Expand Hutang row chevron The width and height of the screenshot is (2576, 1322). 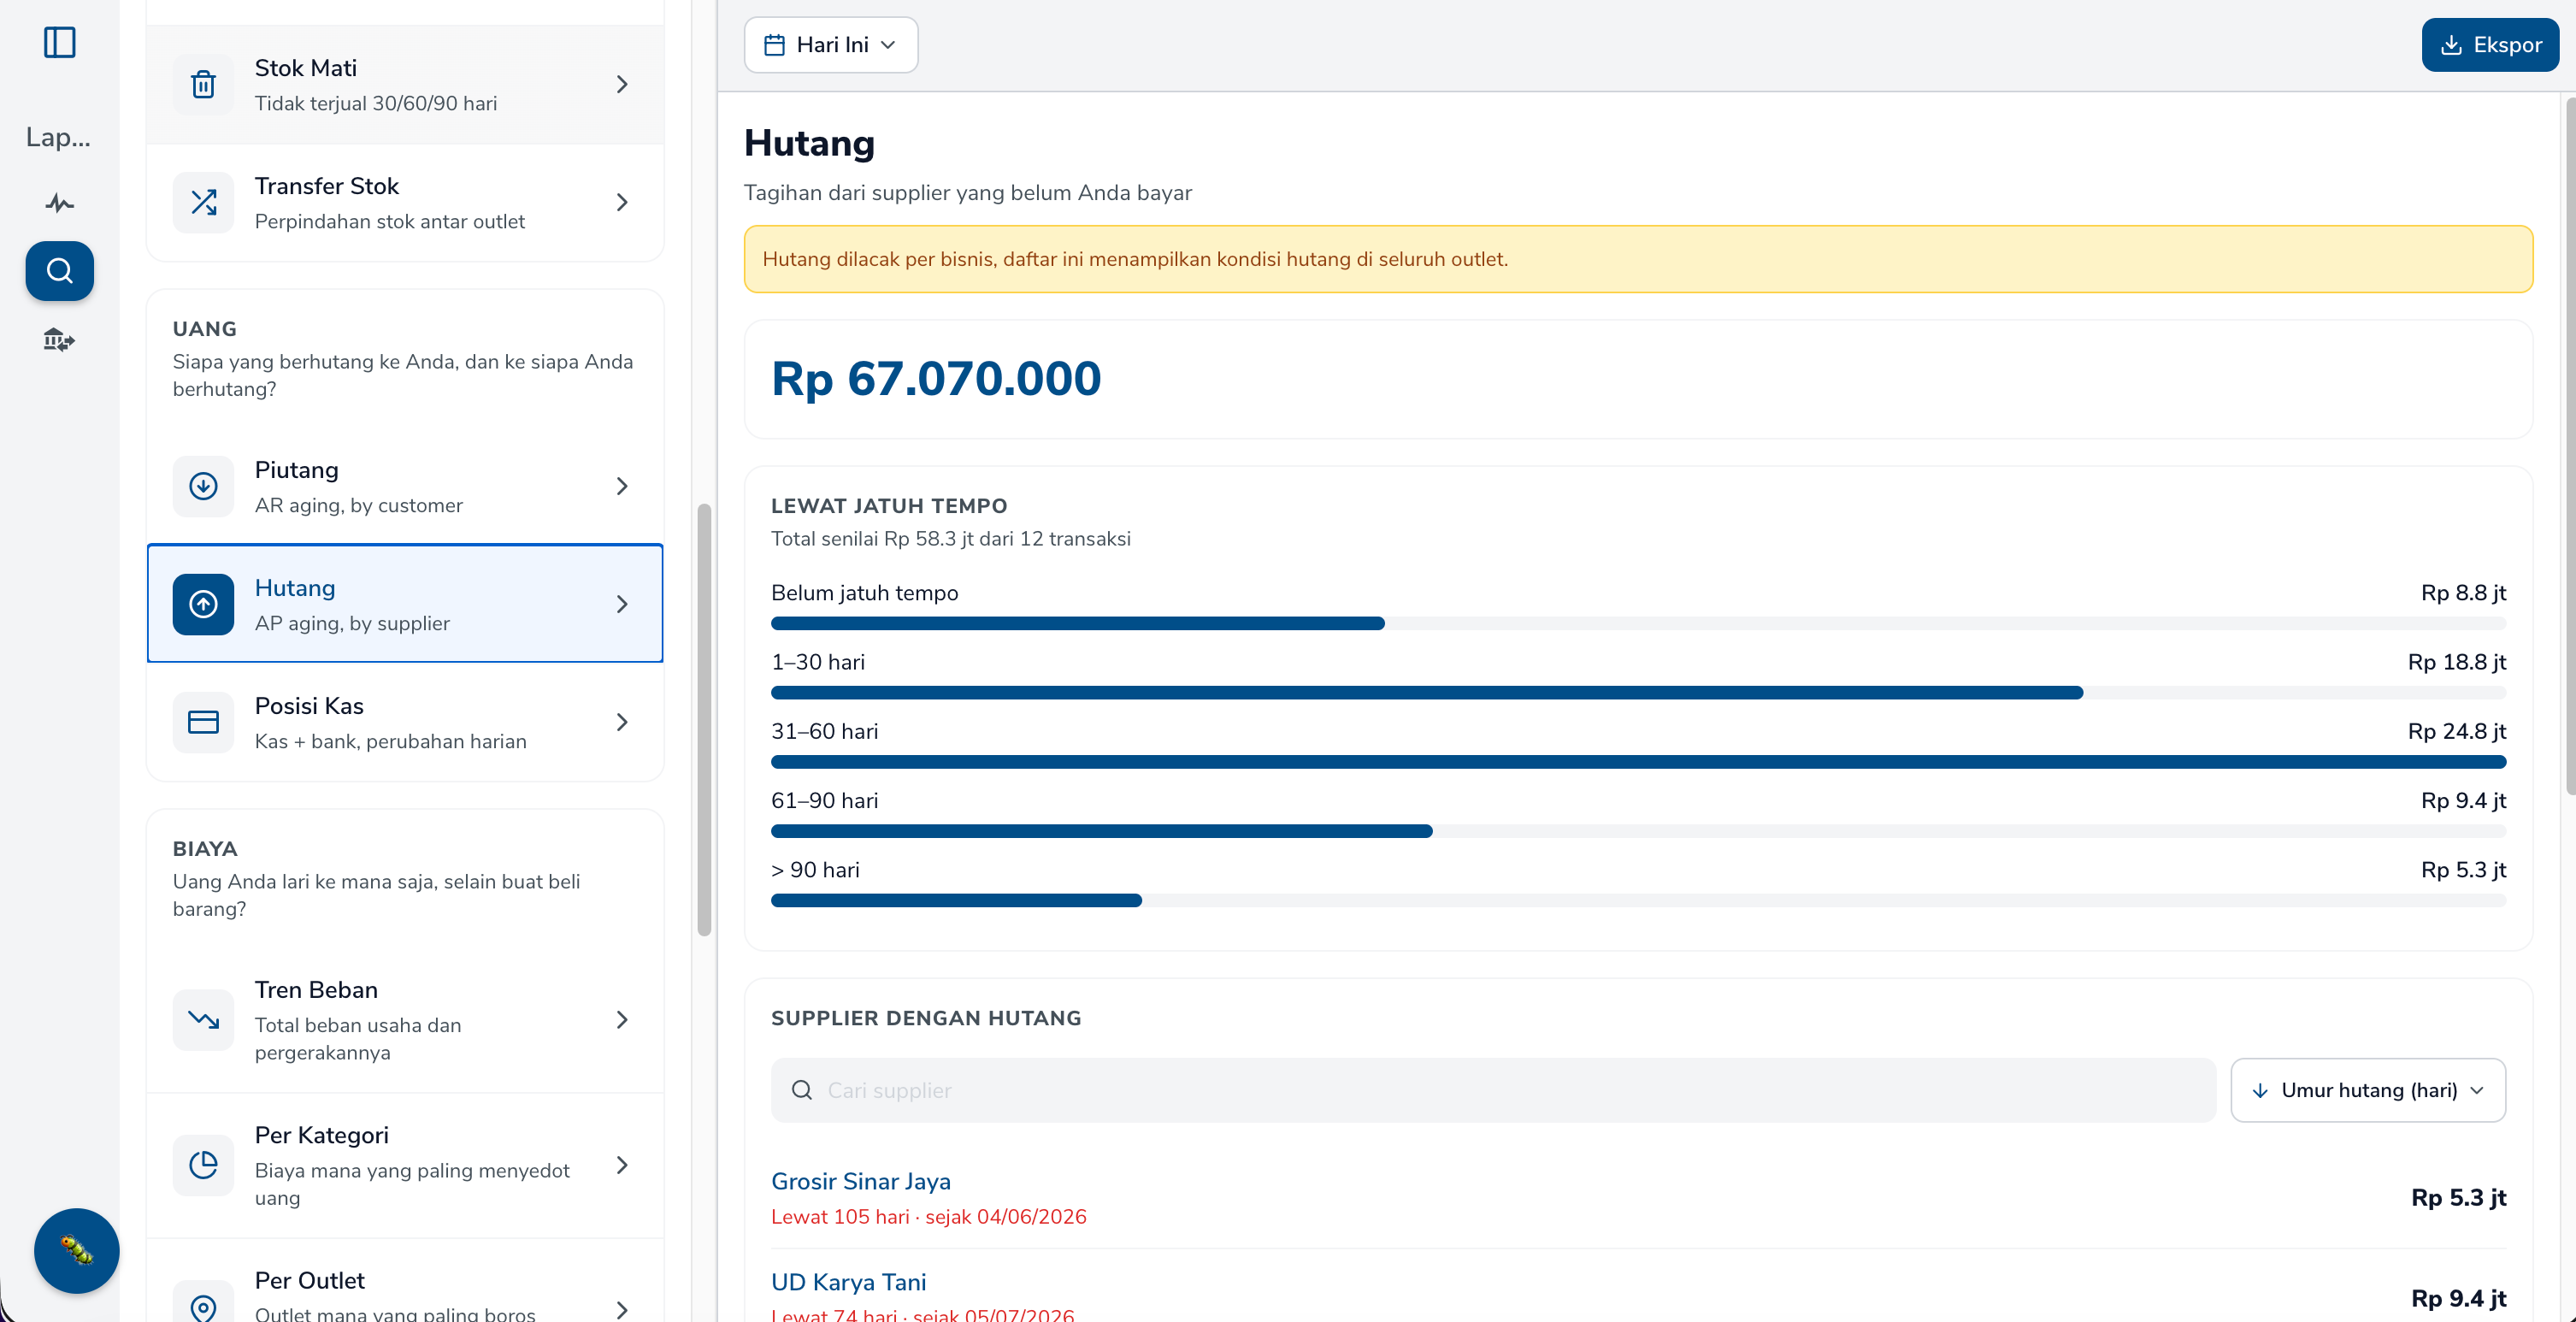pos(622,605)
